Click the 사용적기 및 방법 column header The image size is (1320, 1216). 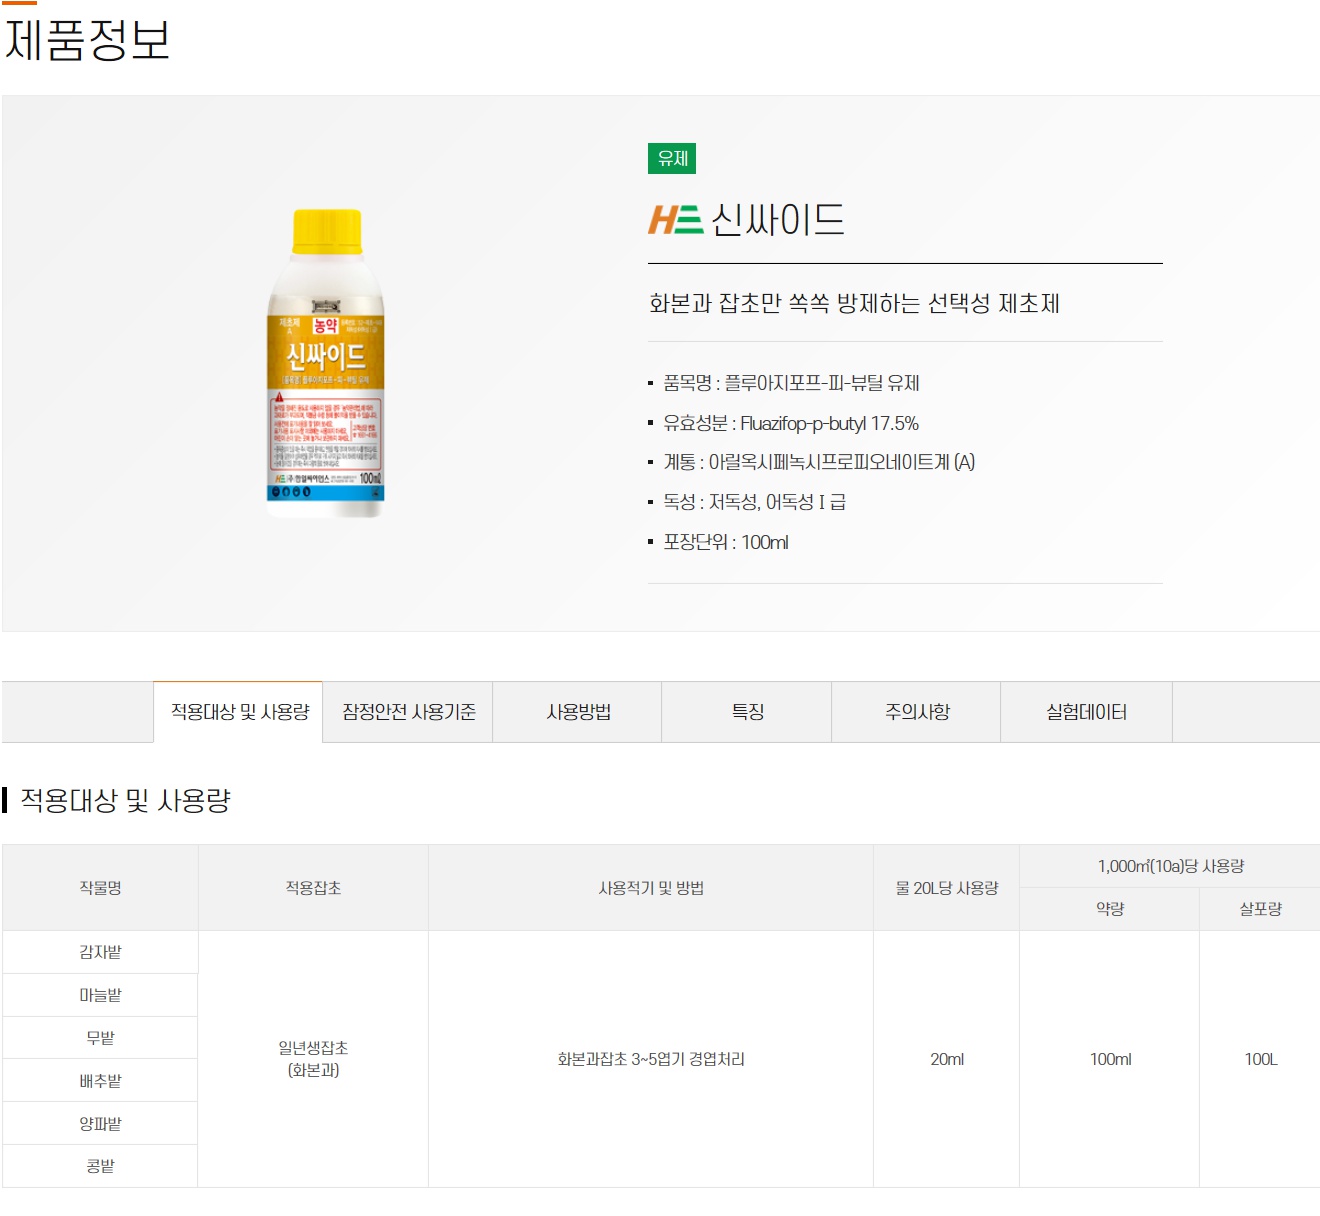pyautogui.click(x=651, y=888)
